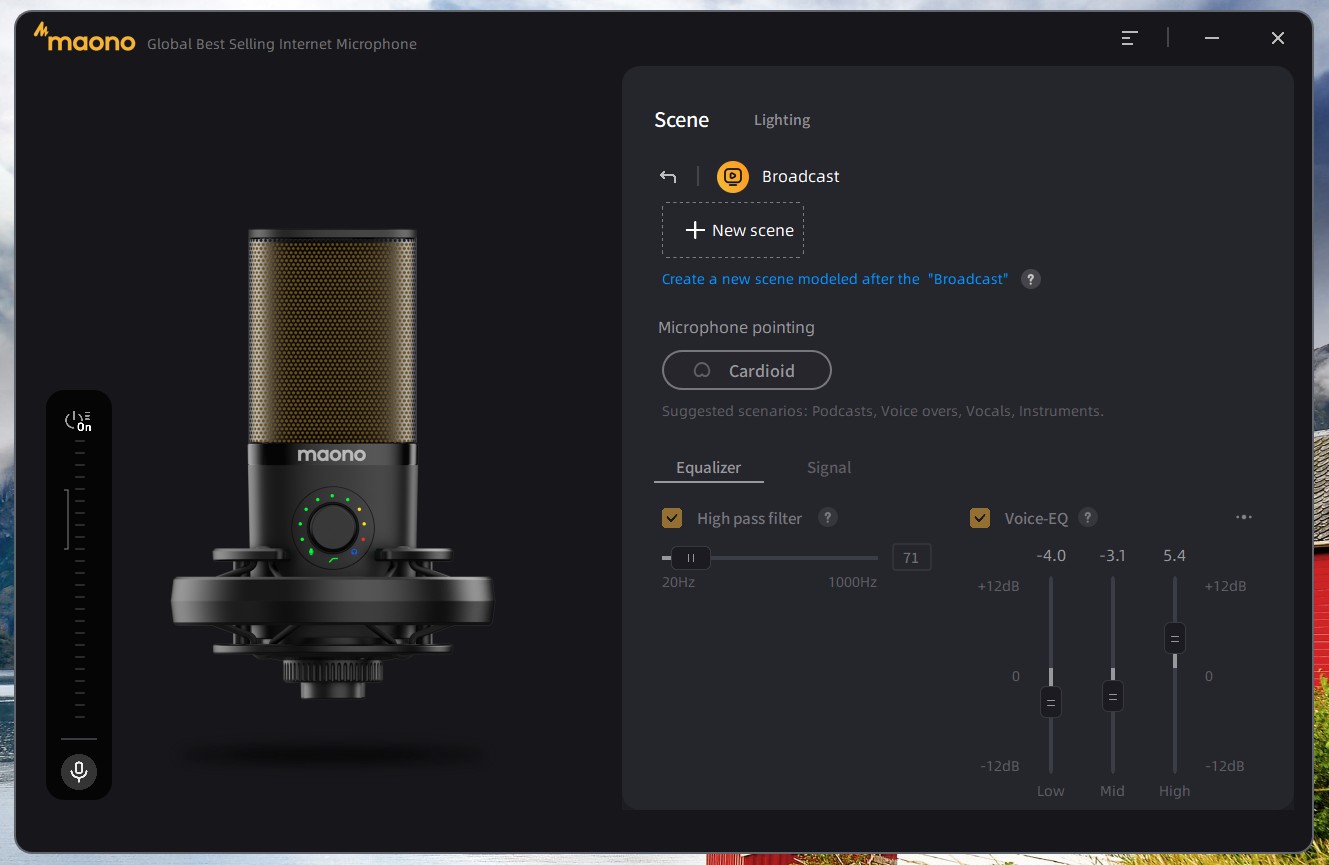1329x865 pixels.
Task: Click the "Suggested scenarios" description text
Action: click(x=883, y=411)
